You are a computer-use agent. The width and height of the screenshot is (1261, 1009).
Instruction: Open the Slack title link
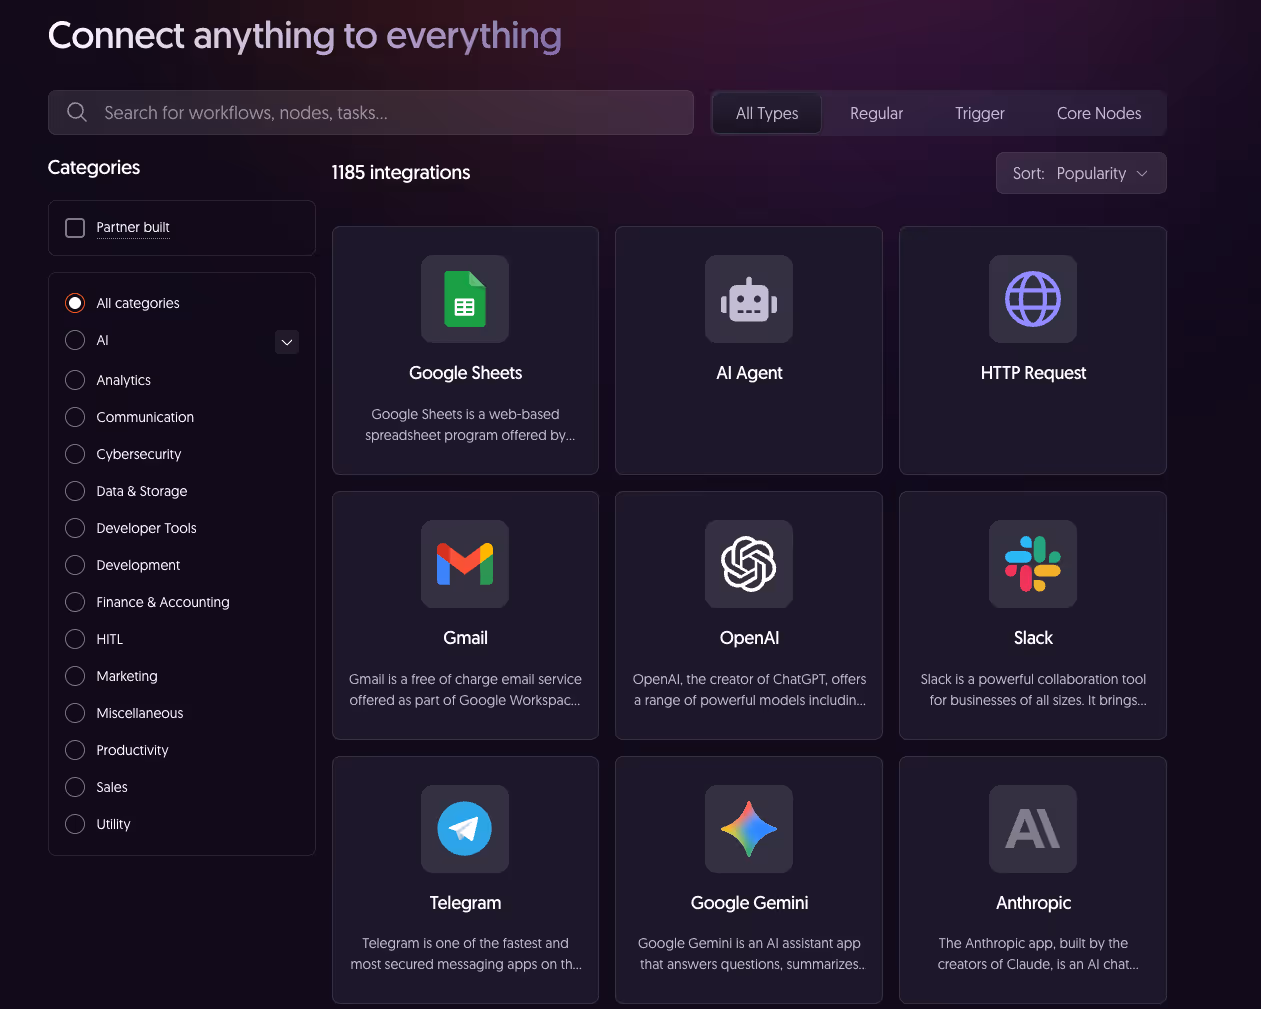[1033, 638]
